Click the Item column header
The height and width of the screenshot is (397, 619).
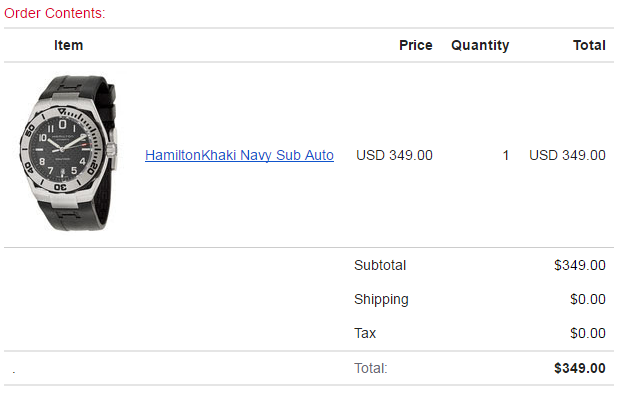[68, 45]
